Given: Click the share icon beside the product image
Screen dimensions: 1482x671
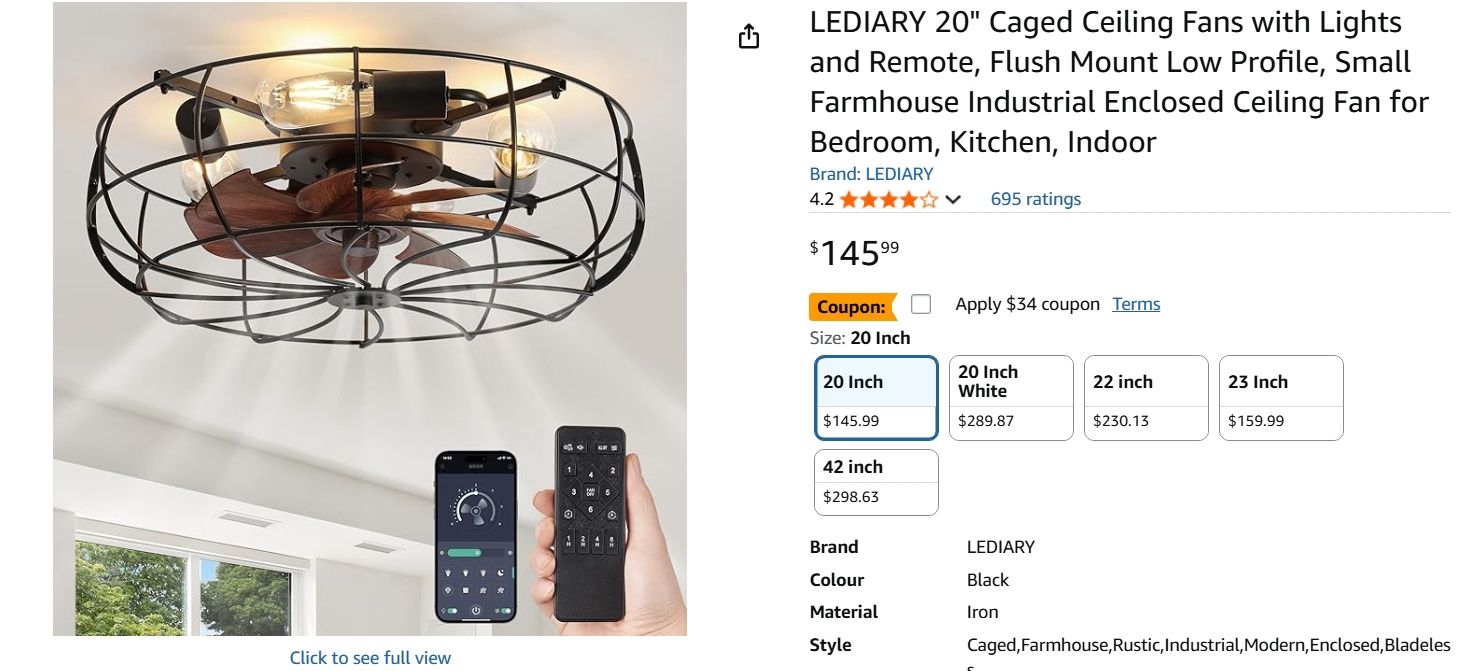Looking at the screenshot, I should click(749, 38).
